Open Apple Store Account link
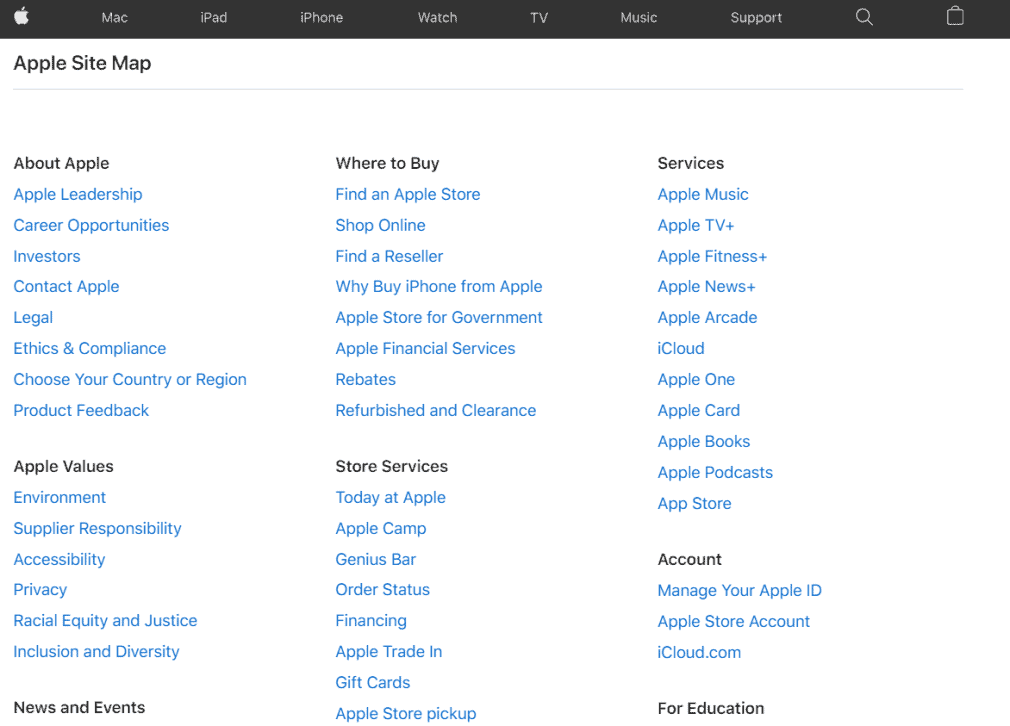This screenshot has height=726, width=1010. (x=734, y=621)
